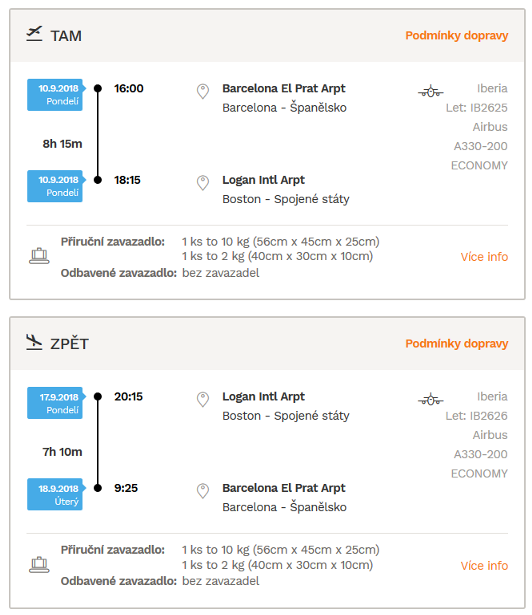This screenshot has height=615, width=532.
Task: Click location pin beside Barcelona El Prat arrival
Action: (203, 491)
